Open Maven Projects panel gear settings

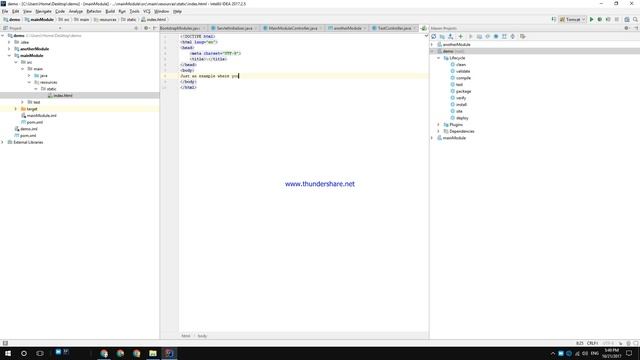pyautogui.click(x=627, y=28)
